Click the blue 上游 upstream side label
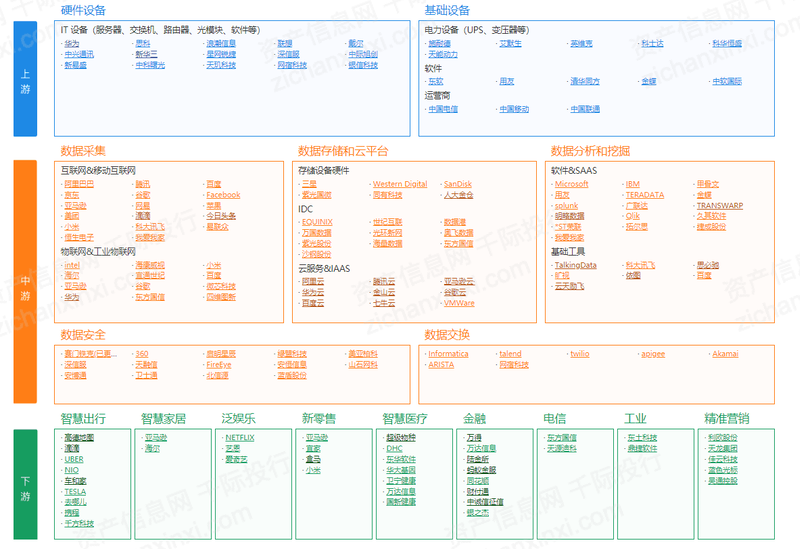Viewport: 800px width, 549px height. [25, 78]
